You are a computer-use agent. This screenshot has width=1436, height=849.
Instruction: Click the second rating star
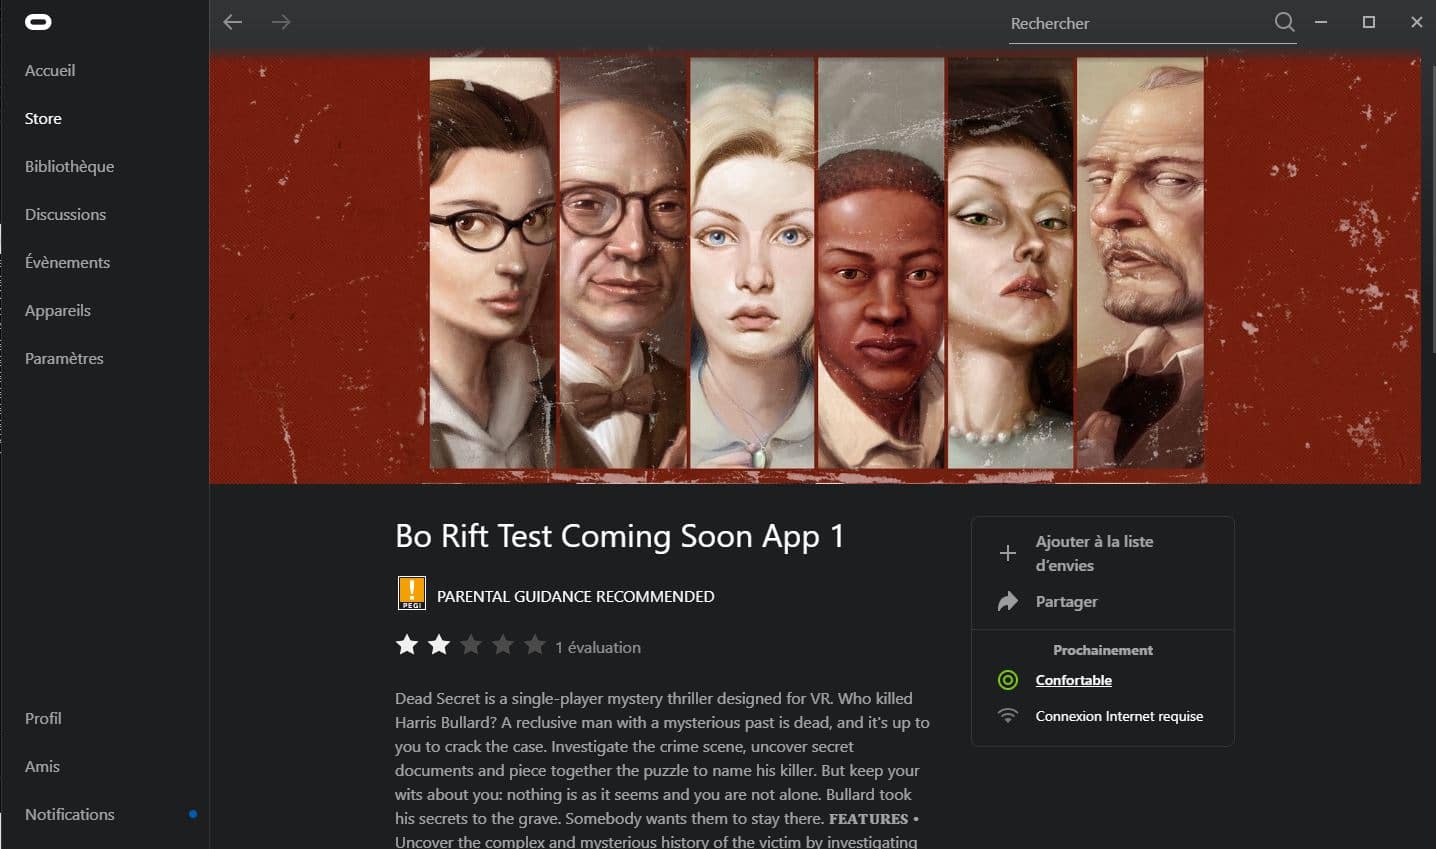click(439, 645)
